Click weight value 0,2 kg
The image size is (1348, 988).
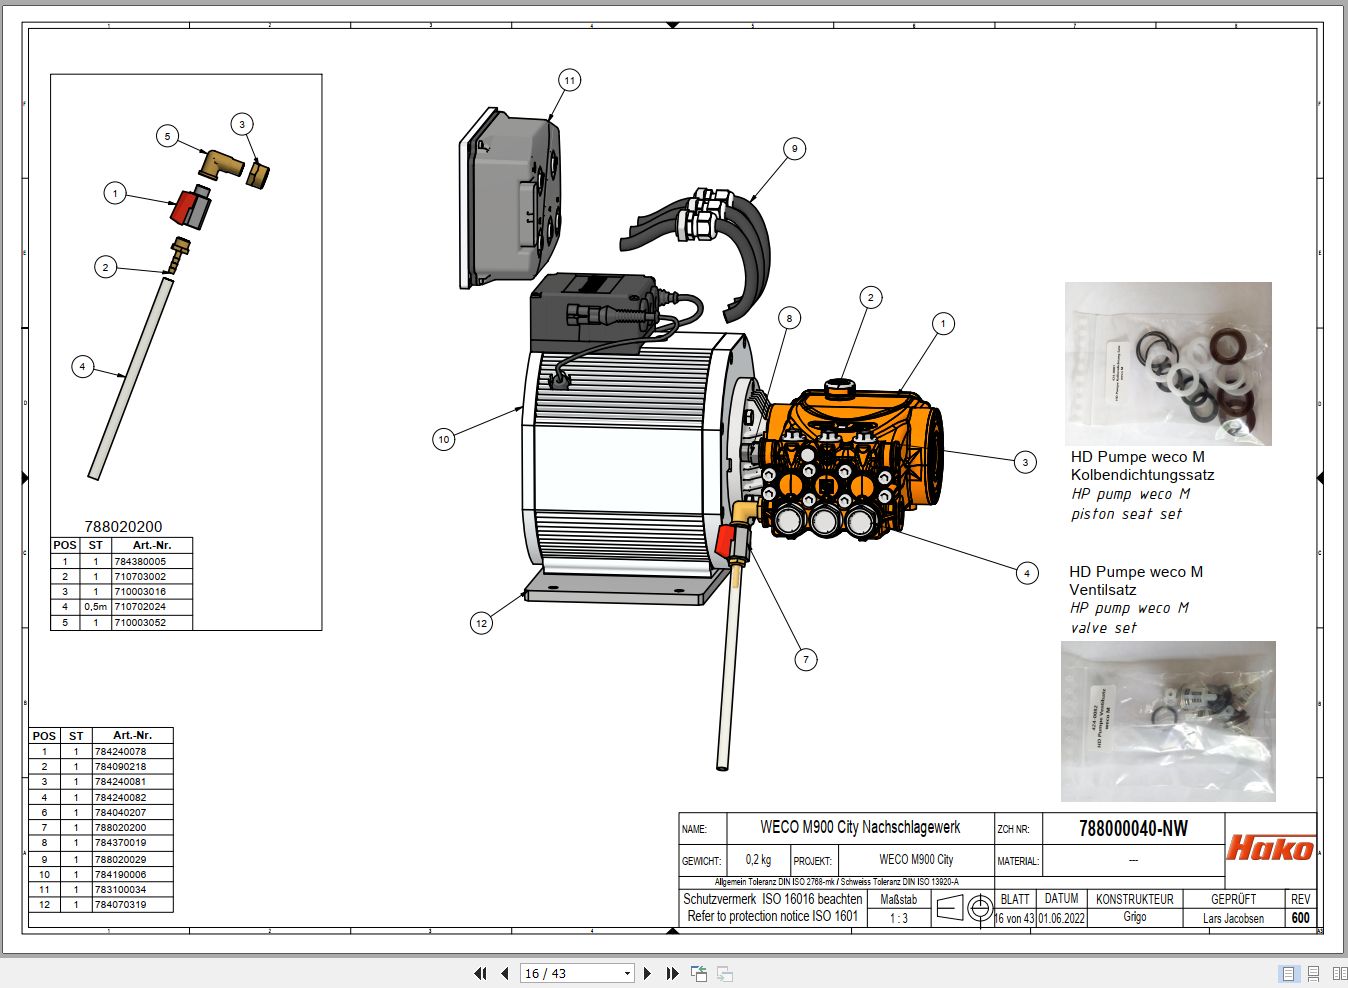pyautogui.click(x=758, y=859)
